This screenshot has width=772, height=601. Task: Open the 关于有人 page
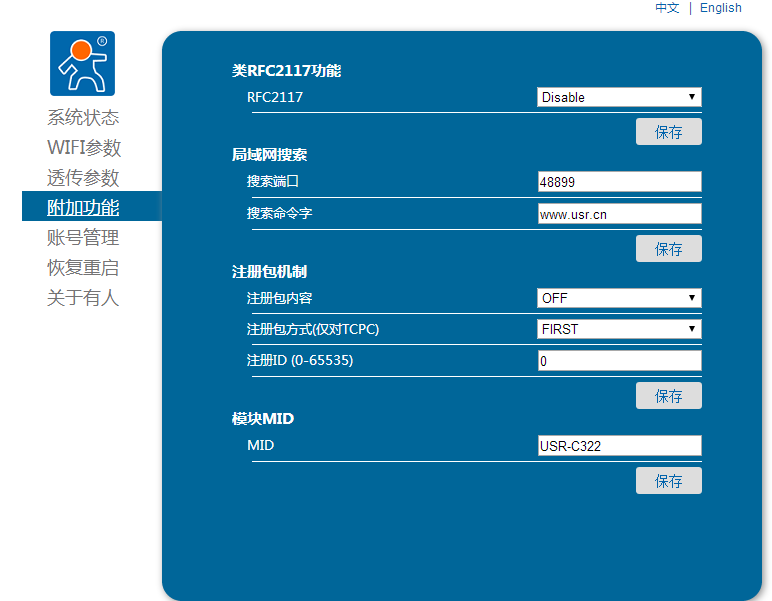83,297
